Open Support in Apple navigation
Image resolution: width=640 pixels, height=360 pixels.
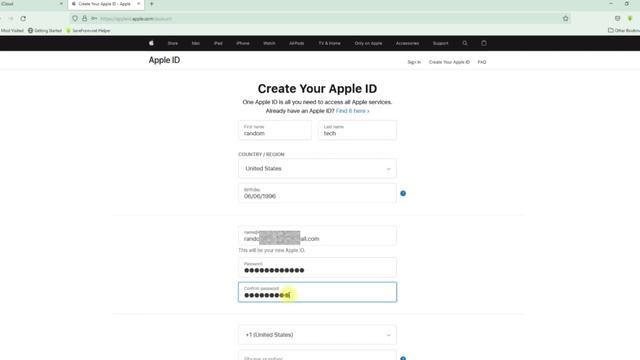440,43
